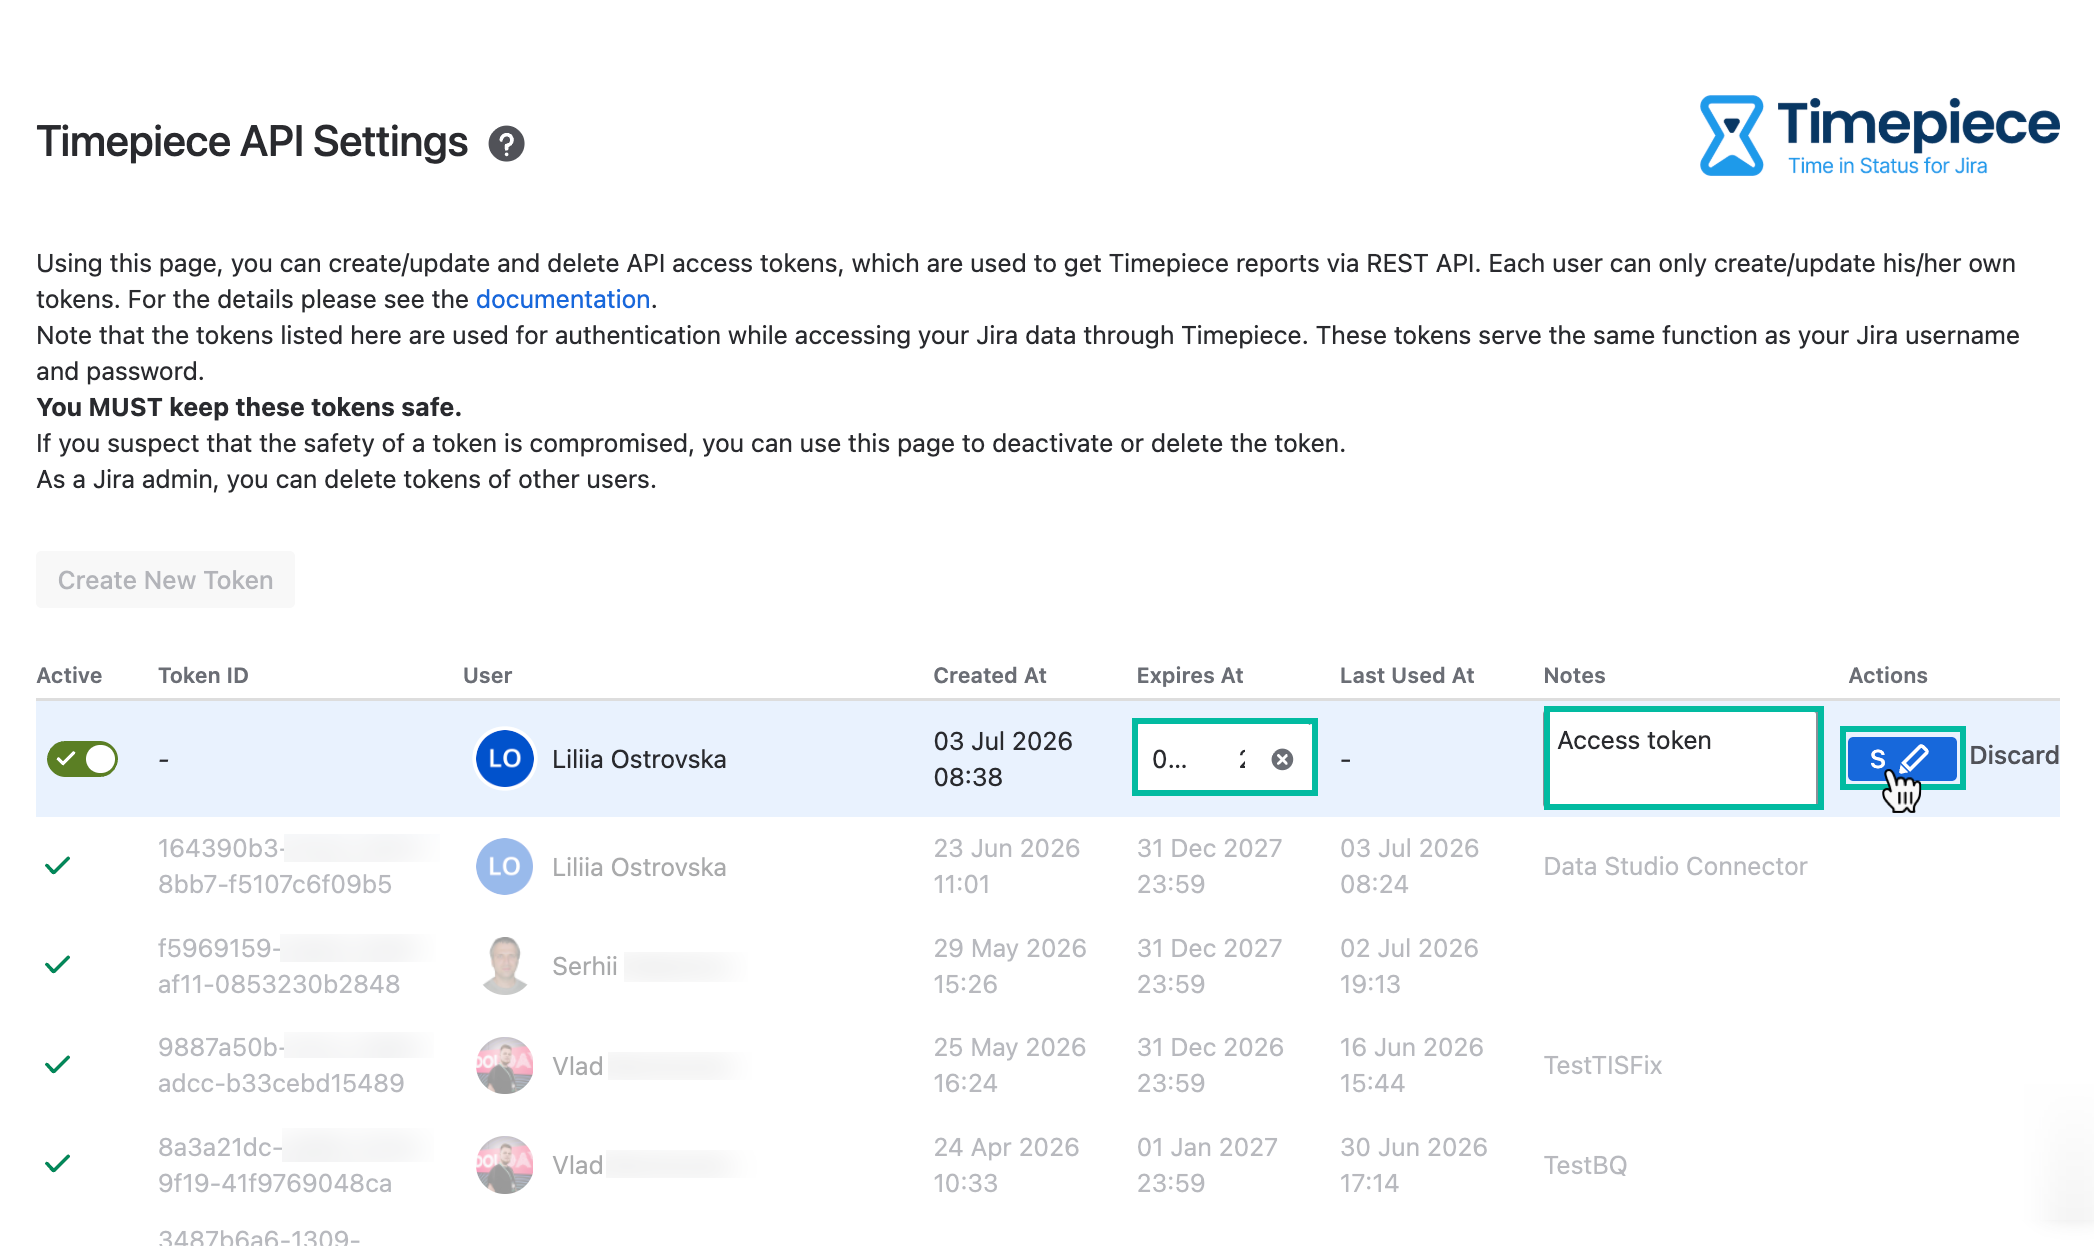Click the Created At column header
The width and height of the screenshot is (2094, 1246).
tap(990, 675)
